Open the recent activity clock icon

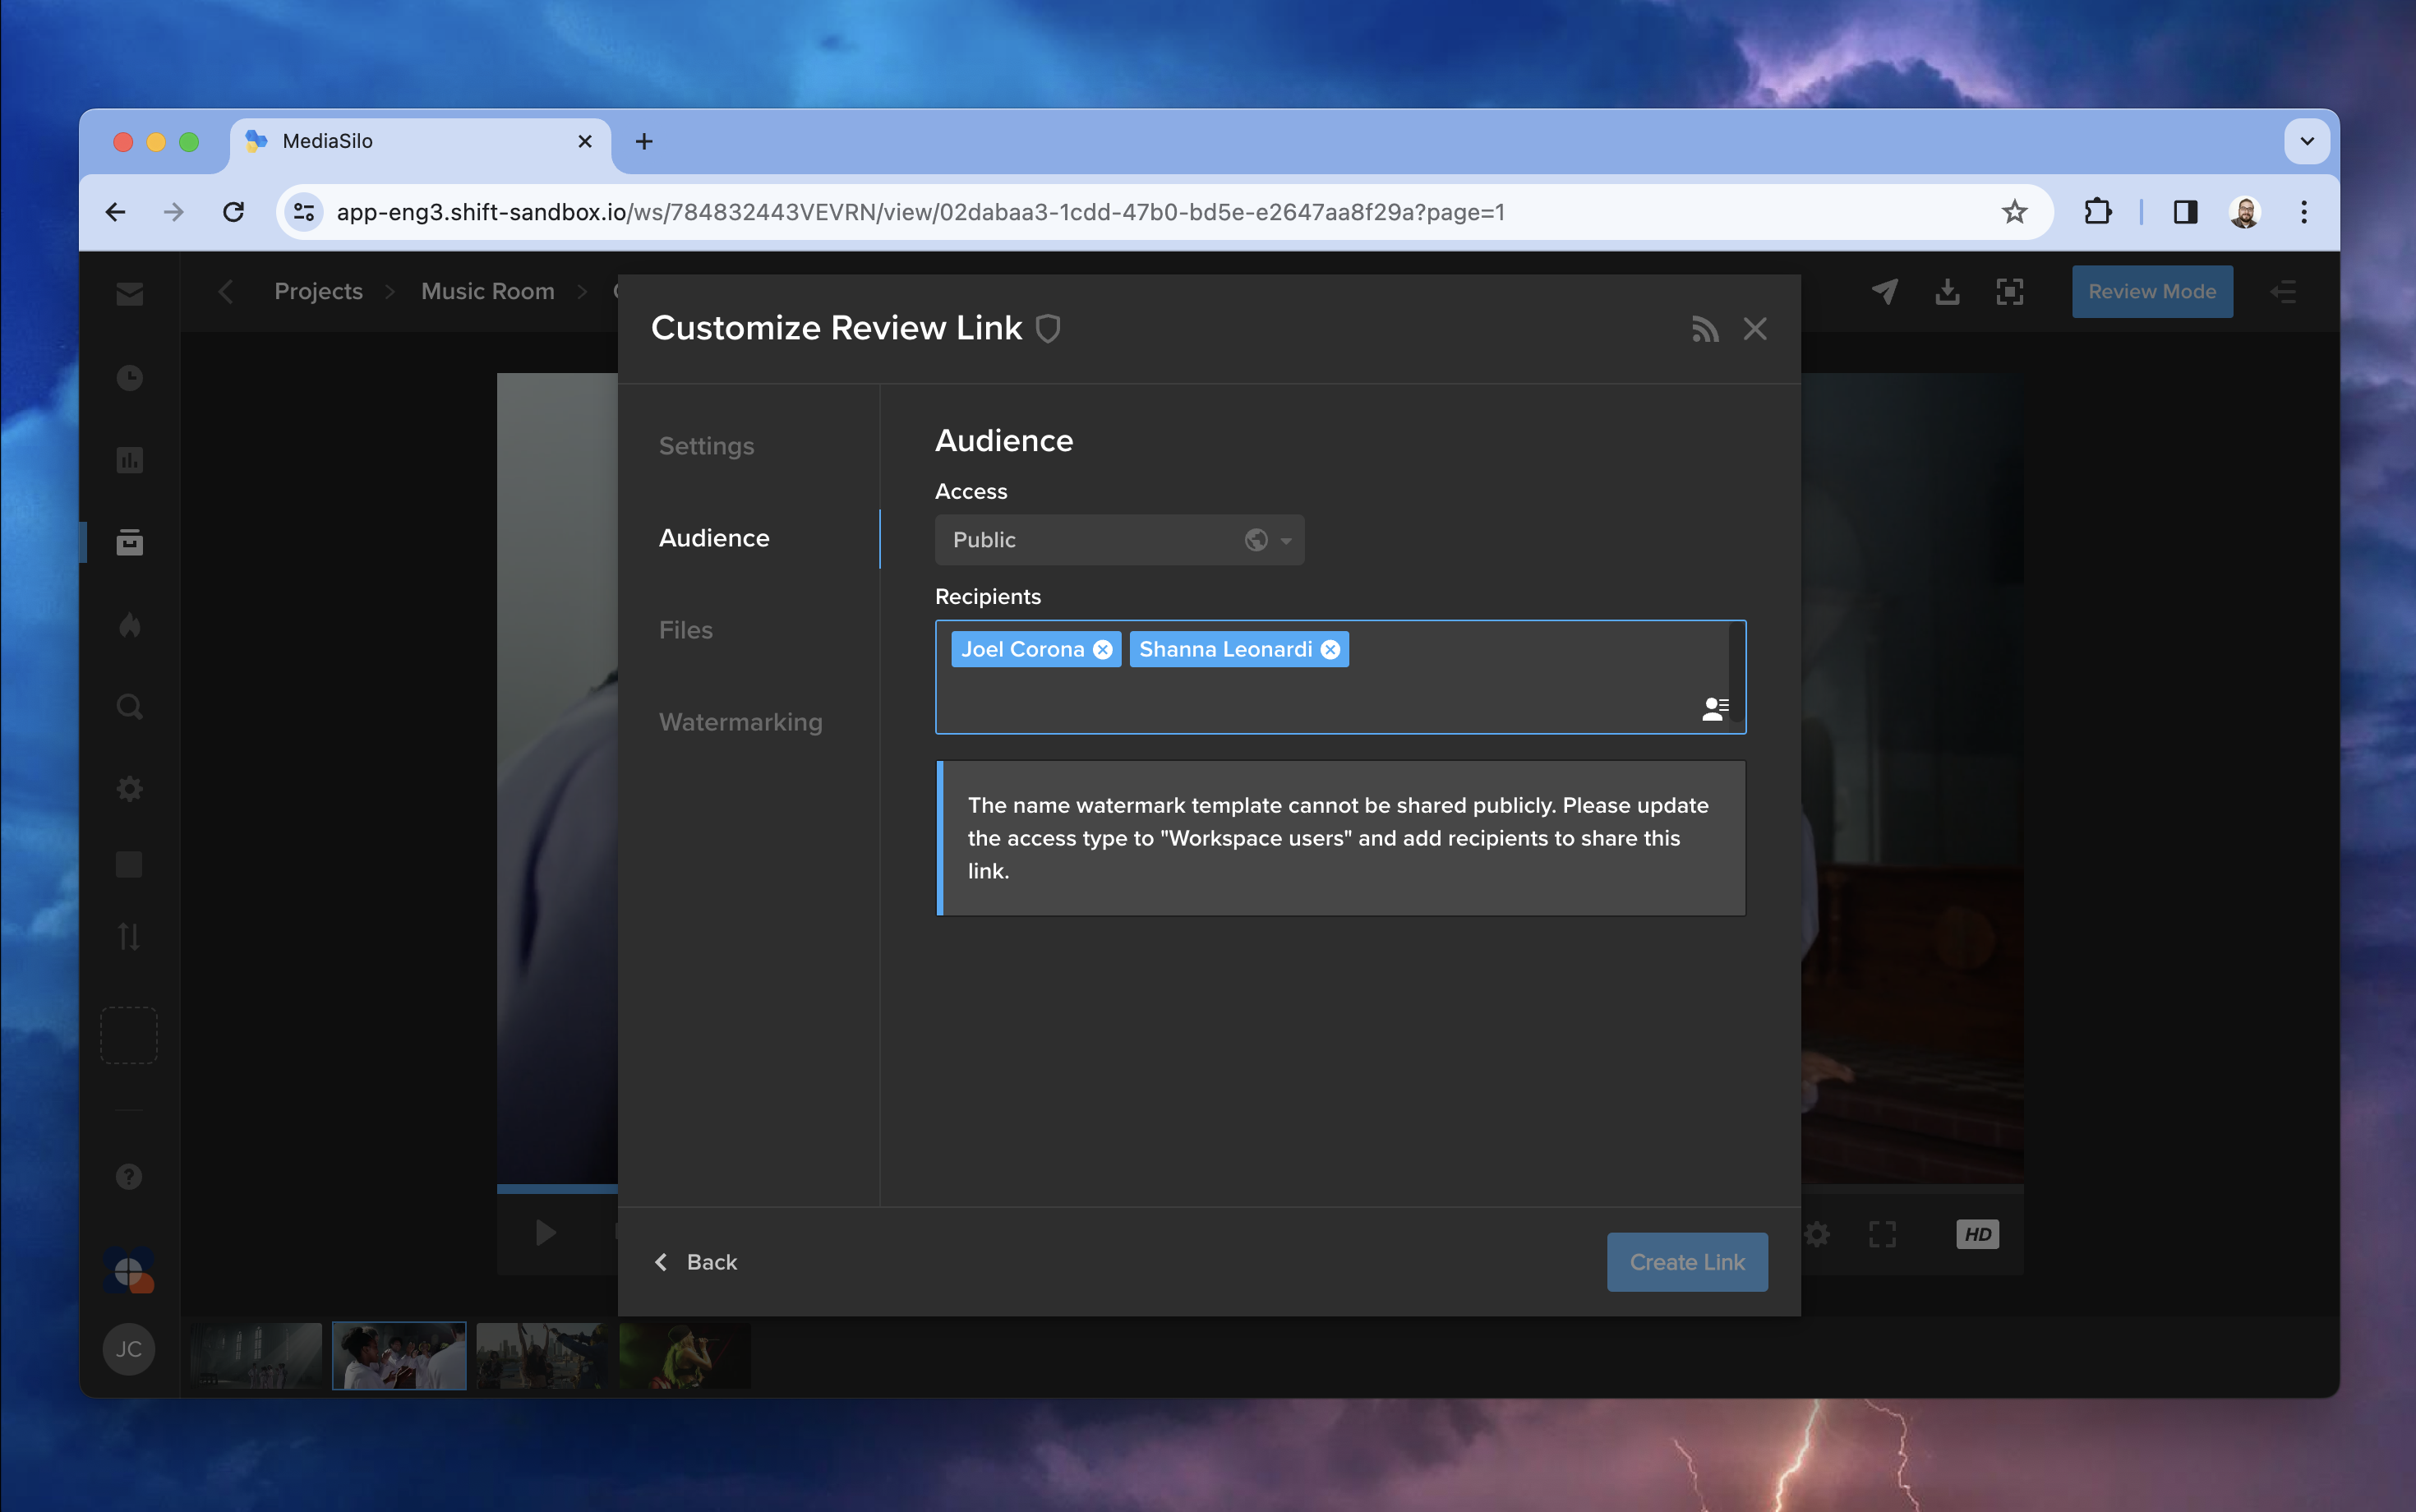click(x=129, y=378)
